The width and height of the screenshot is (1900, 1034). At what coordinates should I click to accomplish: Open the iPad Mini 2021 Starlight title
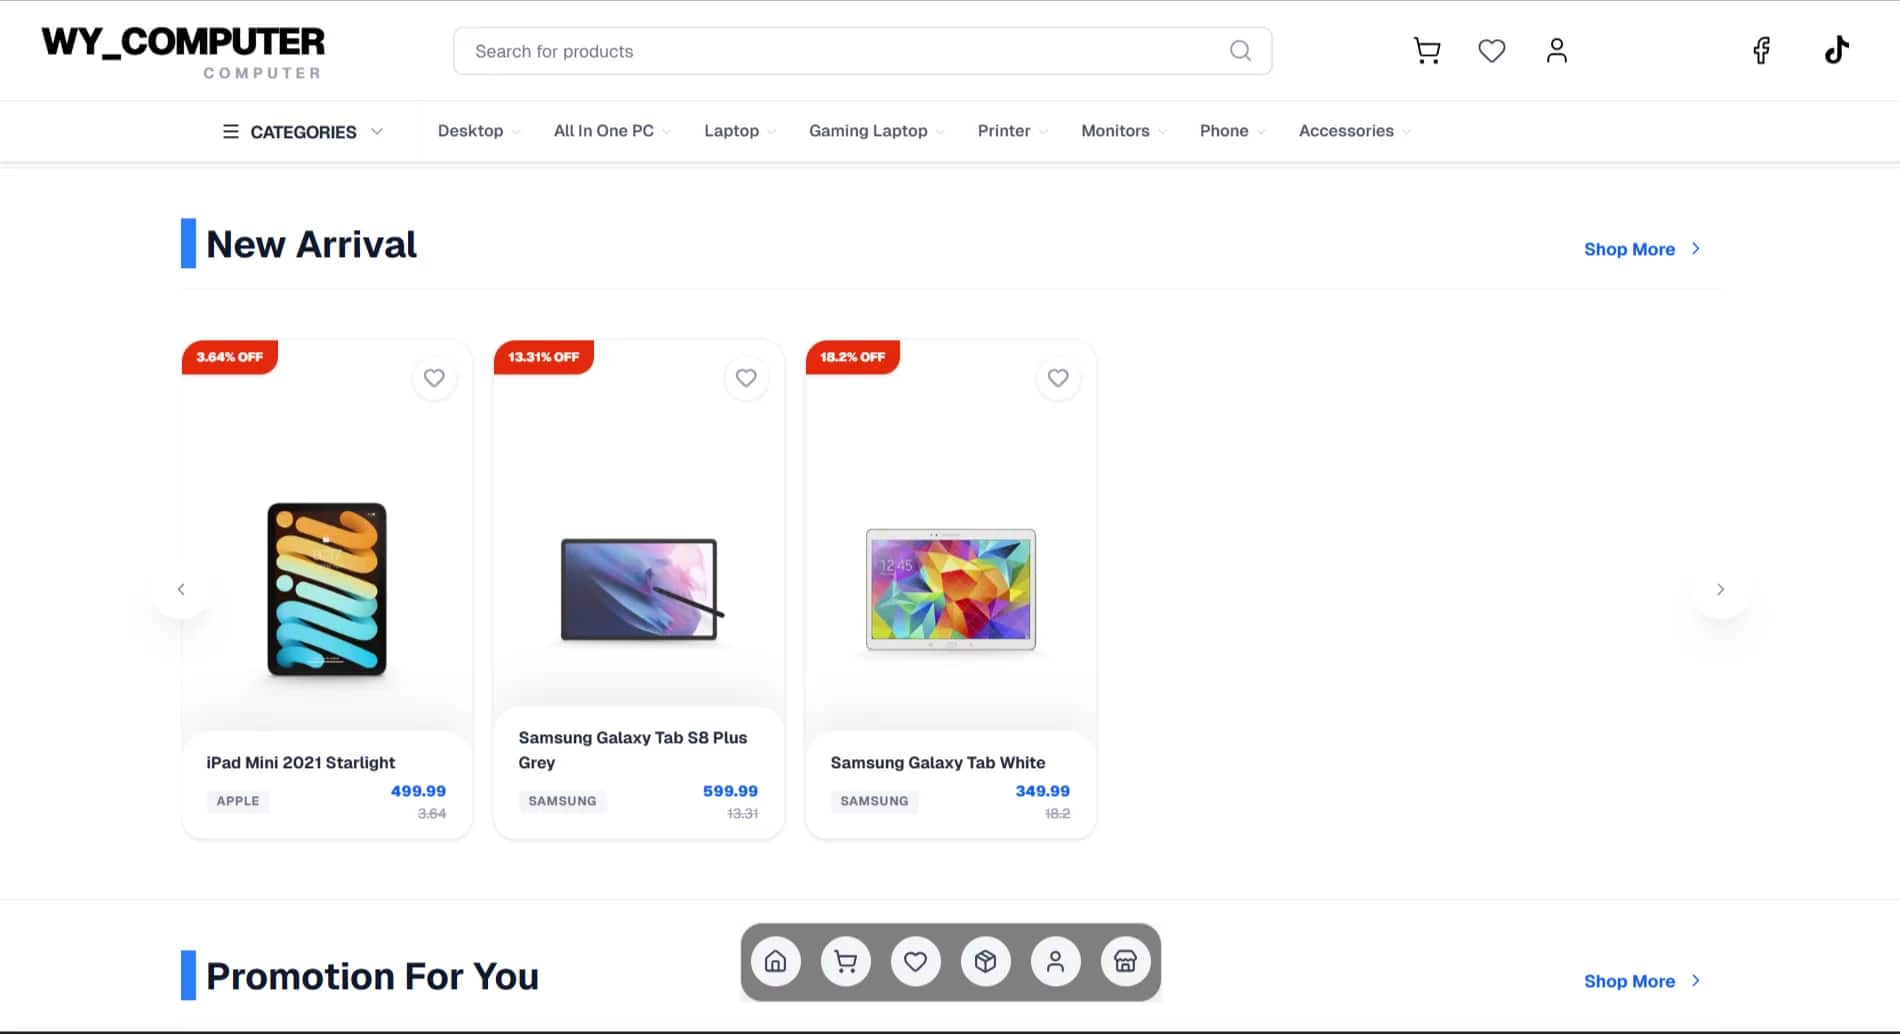coord(301,762)
